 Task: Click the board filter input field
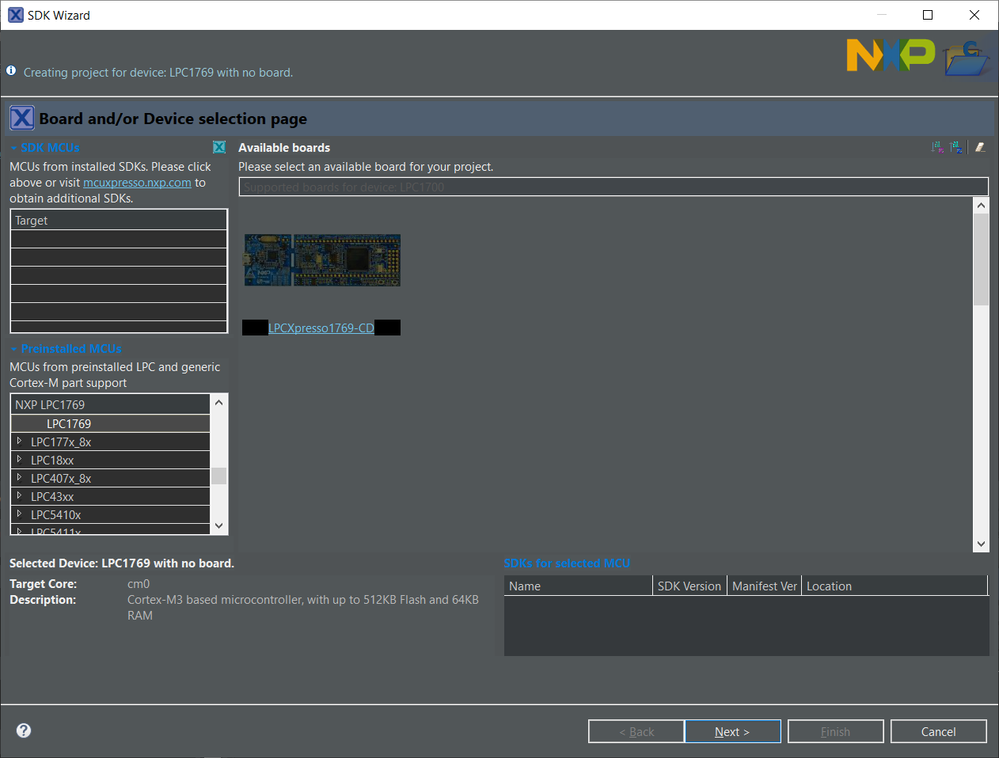tap(614, 187)
